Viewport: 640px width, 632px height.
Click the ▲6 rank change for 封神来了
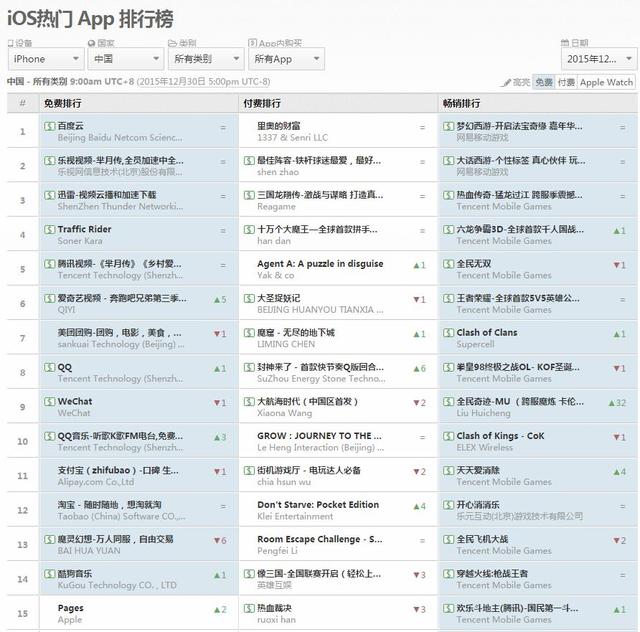point(420,369)
